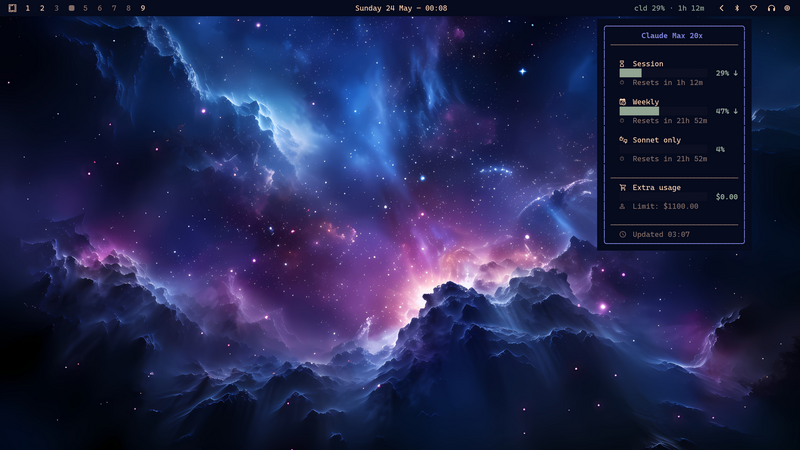Click the 'Extra usage' label

[657, 188]
